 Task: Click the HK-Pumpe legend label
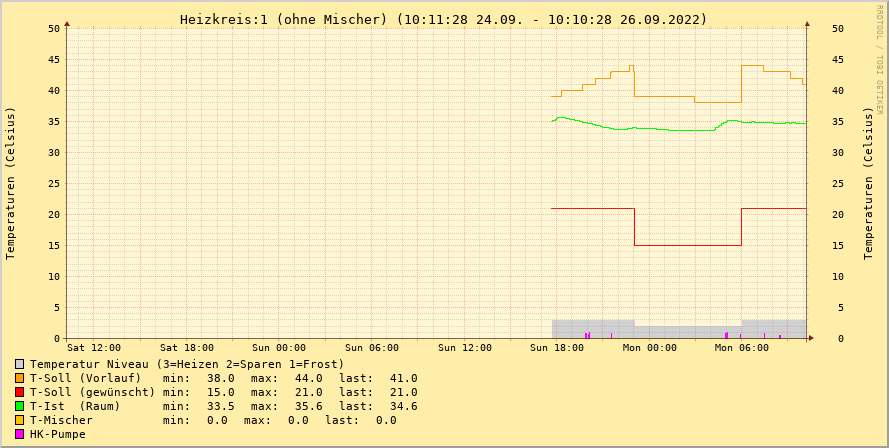coord(58,434)
